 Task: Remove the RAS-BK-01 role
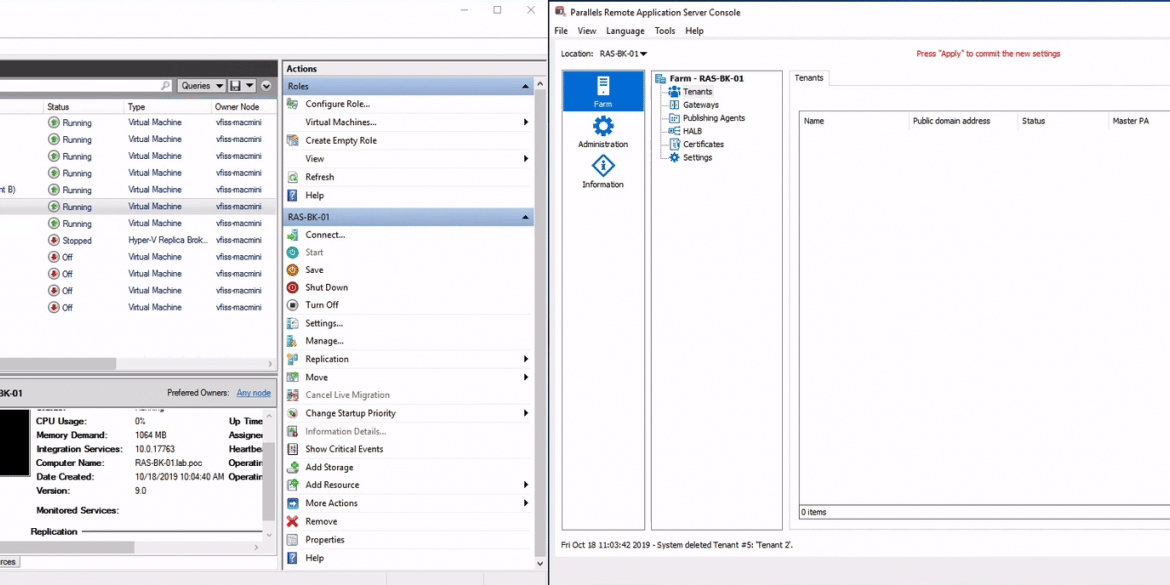tap(321, 522)
